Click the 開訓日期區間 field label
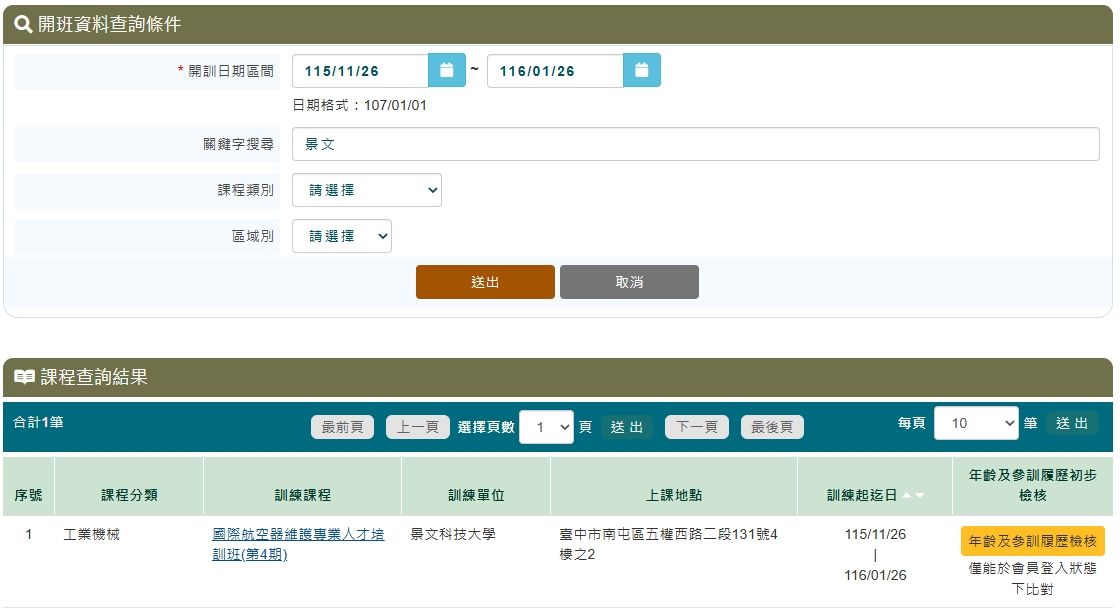The height and width of the screenshot is (612, 1120). click(231, 71)
